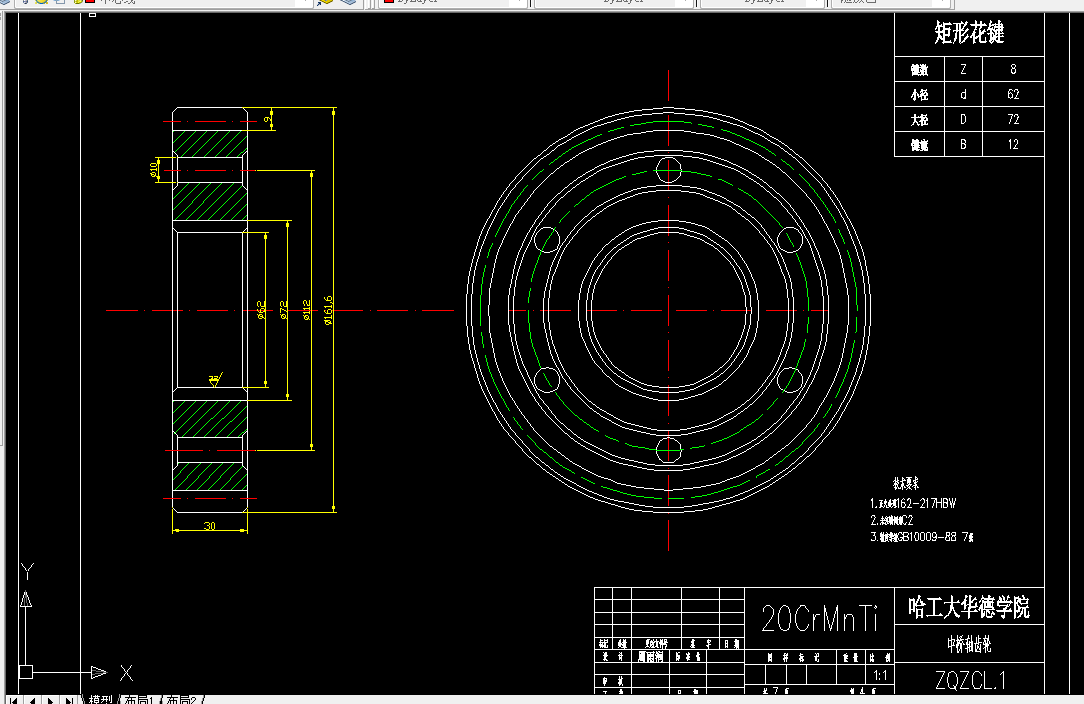Click the UCS icon Y axis label

(x=27, y=571)
